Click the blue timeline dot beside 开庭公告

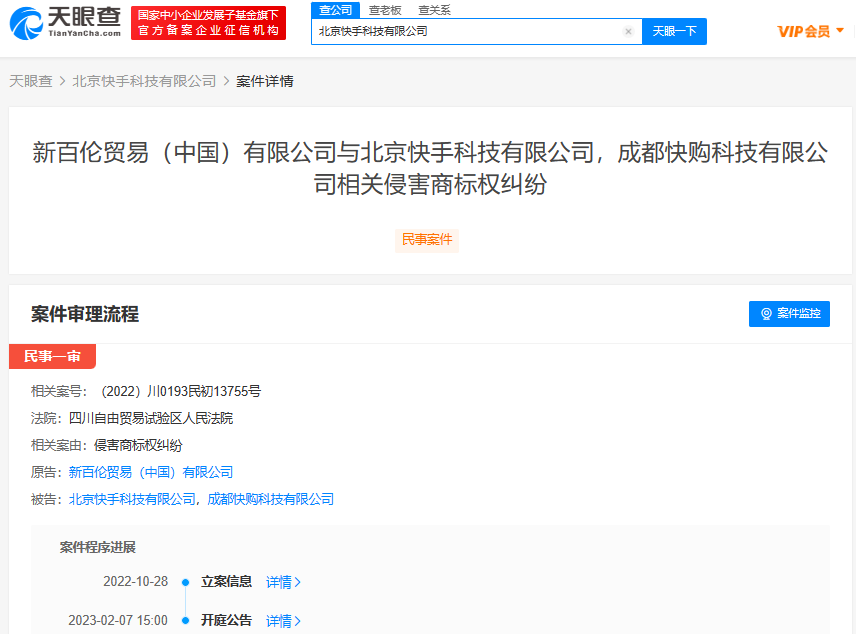184,621
